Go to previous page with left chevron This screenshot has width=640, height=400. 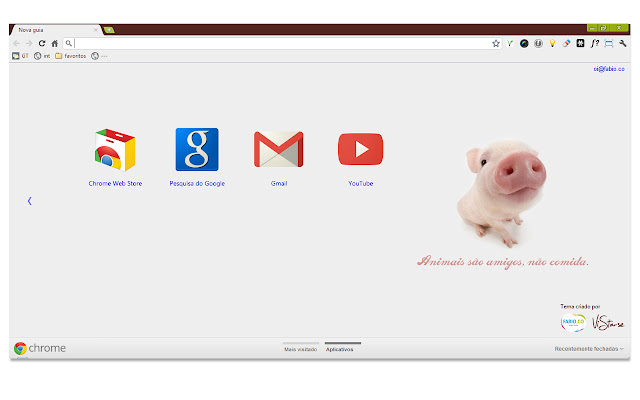(29, 201)
